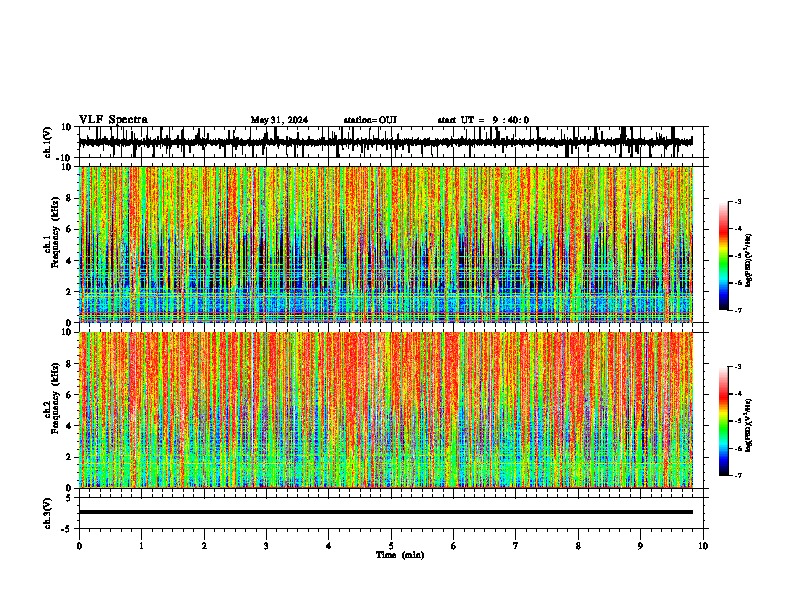Click the "ch.3(V)" axis label

(48, 513)
